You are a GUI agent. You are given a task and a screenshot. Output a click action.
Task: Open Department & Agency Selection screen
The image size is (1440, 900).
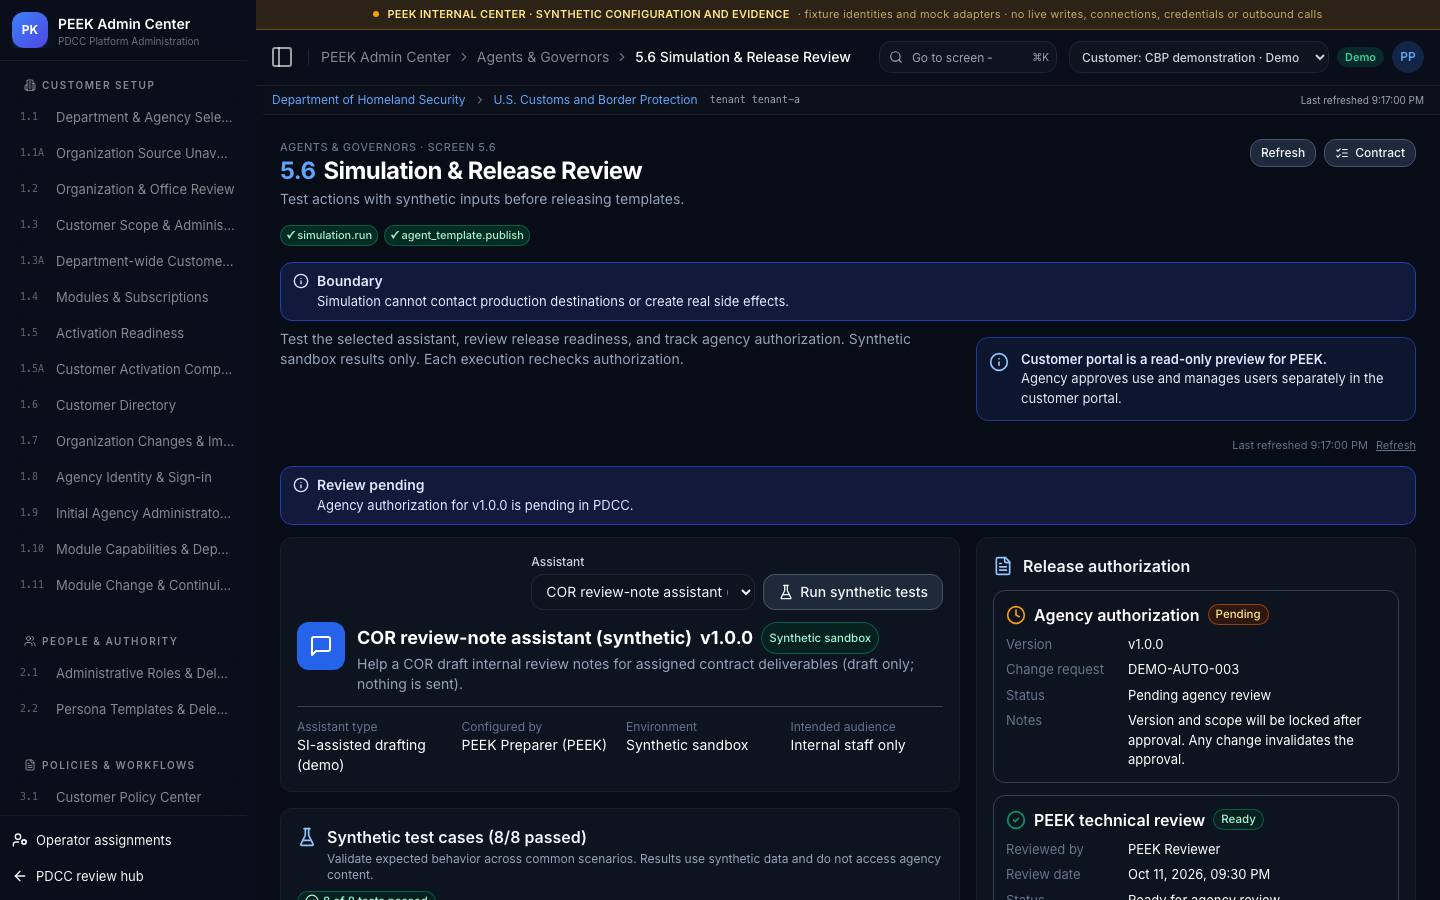(x=128, y=117)
